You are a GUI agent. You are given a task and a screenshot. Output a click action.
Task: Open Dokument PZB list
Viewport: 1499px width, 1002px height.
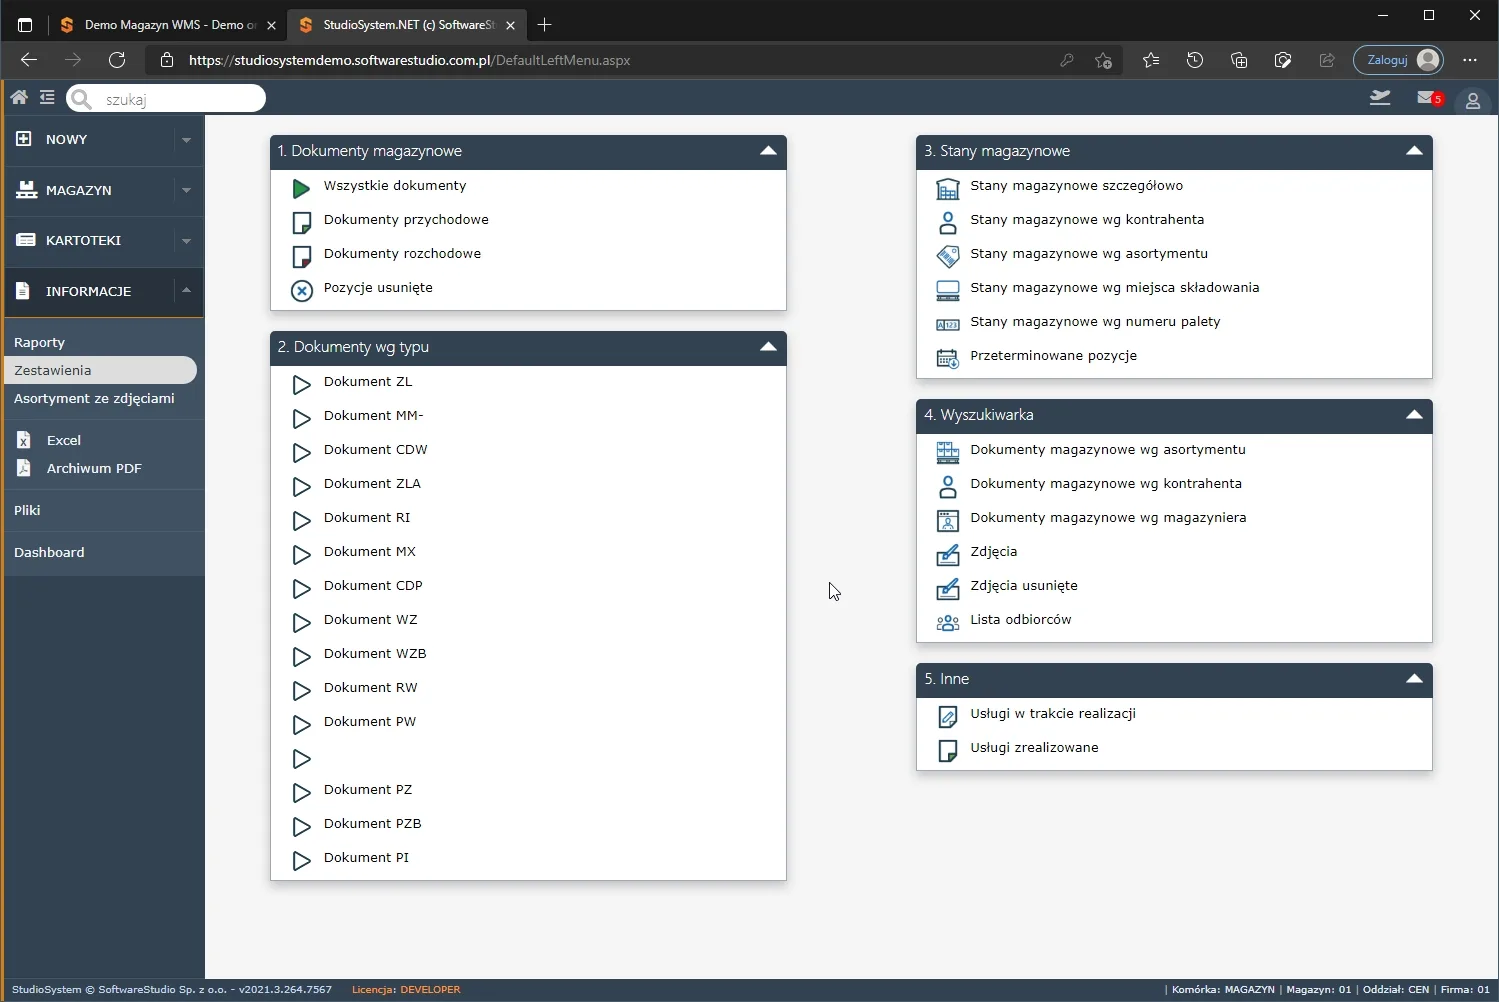click(x=372, y=823)
